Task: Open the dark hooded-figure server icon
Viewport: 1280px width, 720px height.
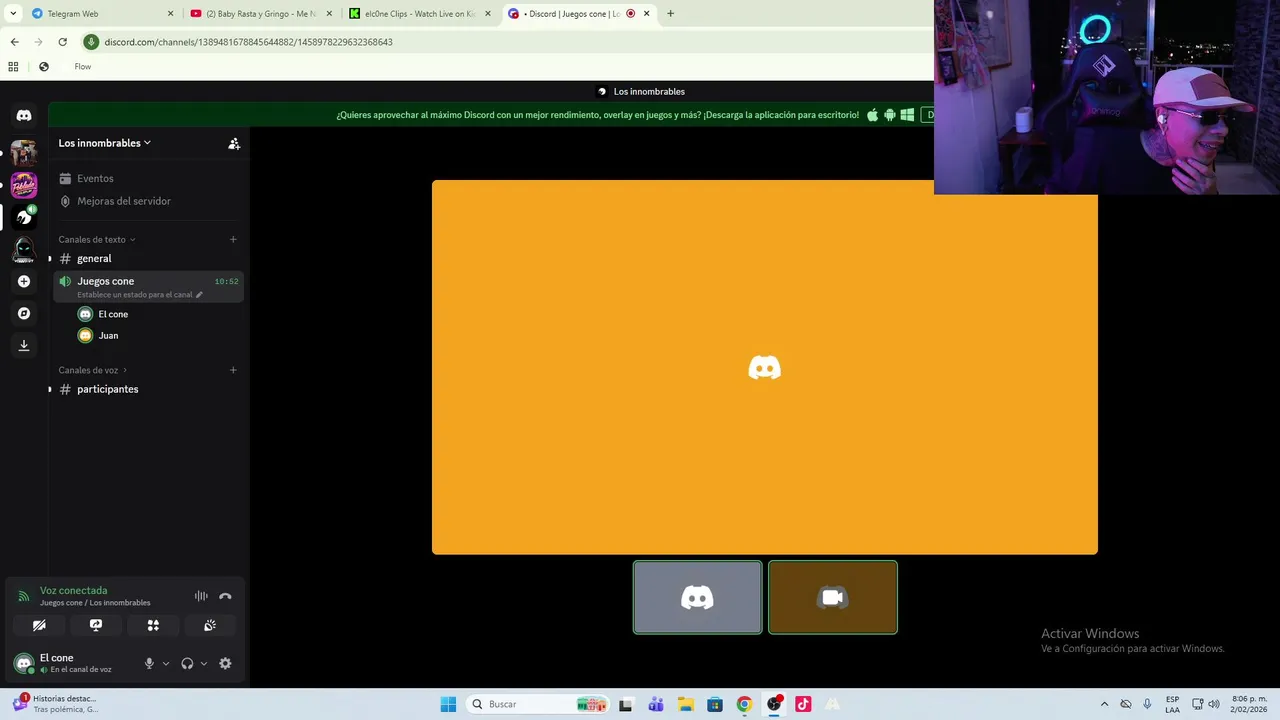Action: (x=24, y=249)
